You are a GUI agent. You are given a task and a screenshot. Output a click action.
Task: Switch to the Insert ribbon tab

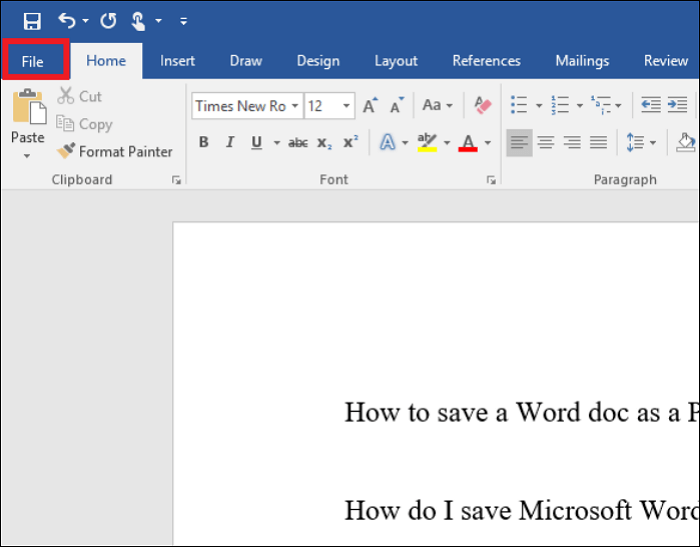click(177, 61)
